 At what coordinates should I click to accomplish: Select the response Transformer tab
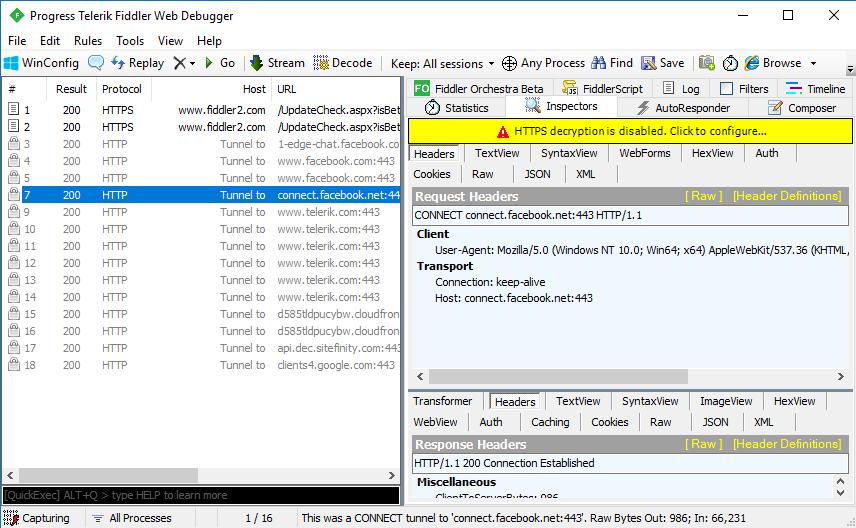tap(442, 401)
